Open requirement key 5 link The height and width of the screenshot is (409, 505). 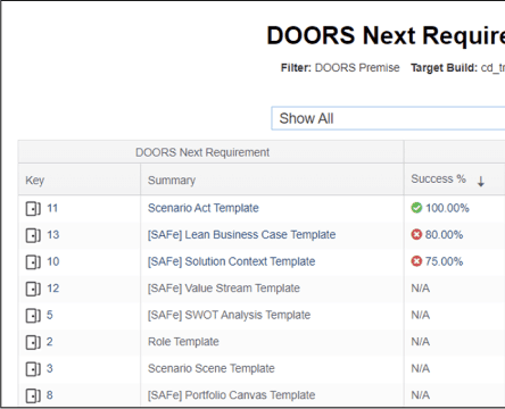point(50,315)
